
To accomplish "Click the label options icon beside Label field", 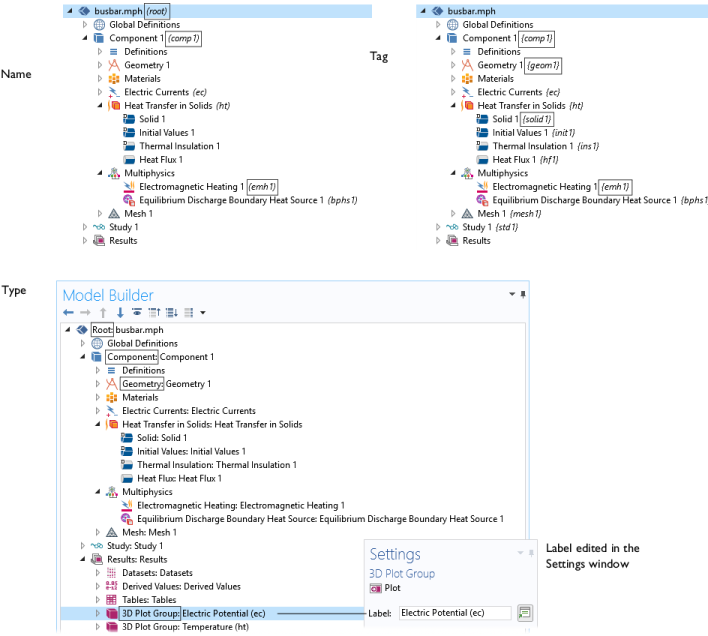I will [525, 613].
